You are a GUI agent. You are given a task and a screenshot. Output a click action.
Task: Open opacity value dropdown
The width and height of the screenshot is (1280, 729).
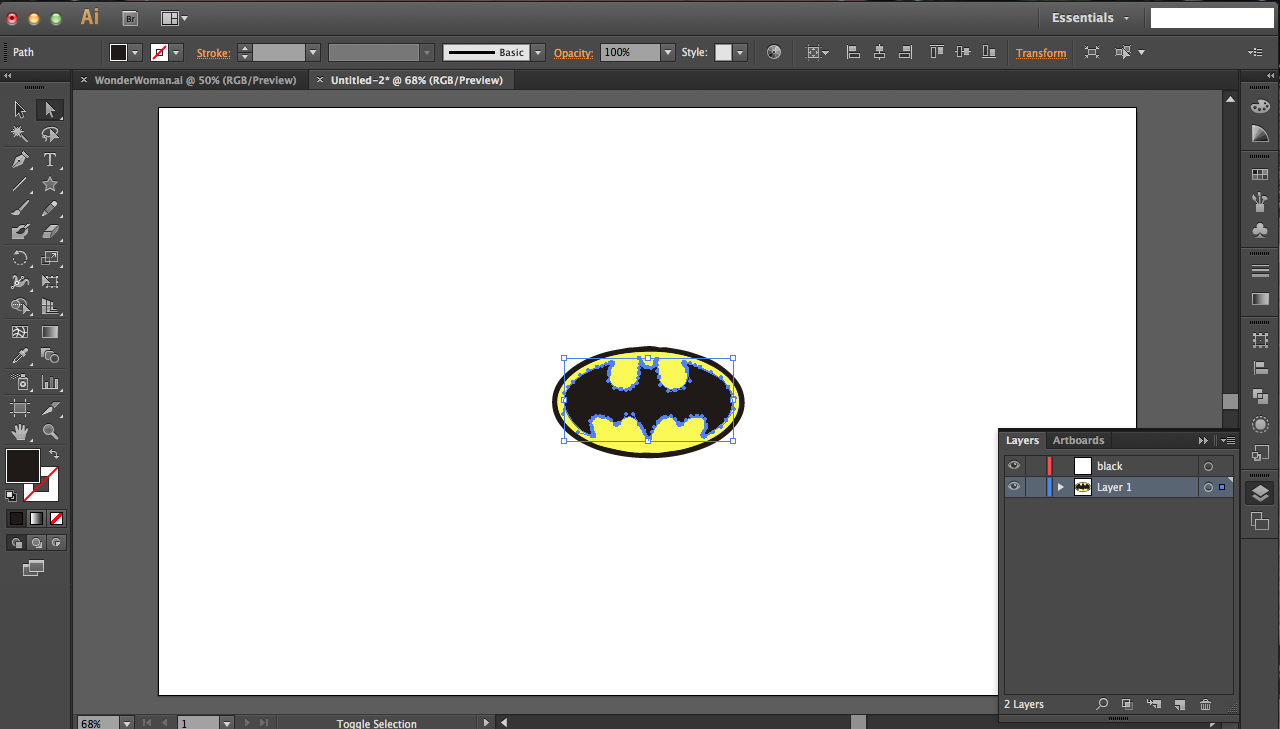pos(667,52)
